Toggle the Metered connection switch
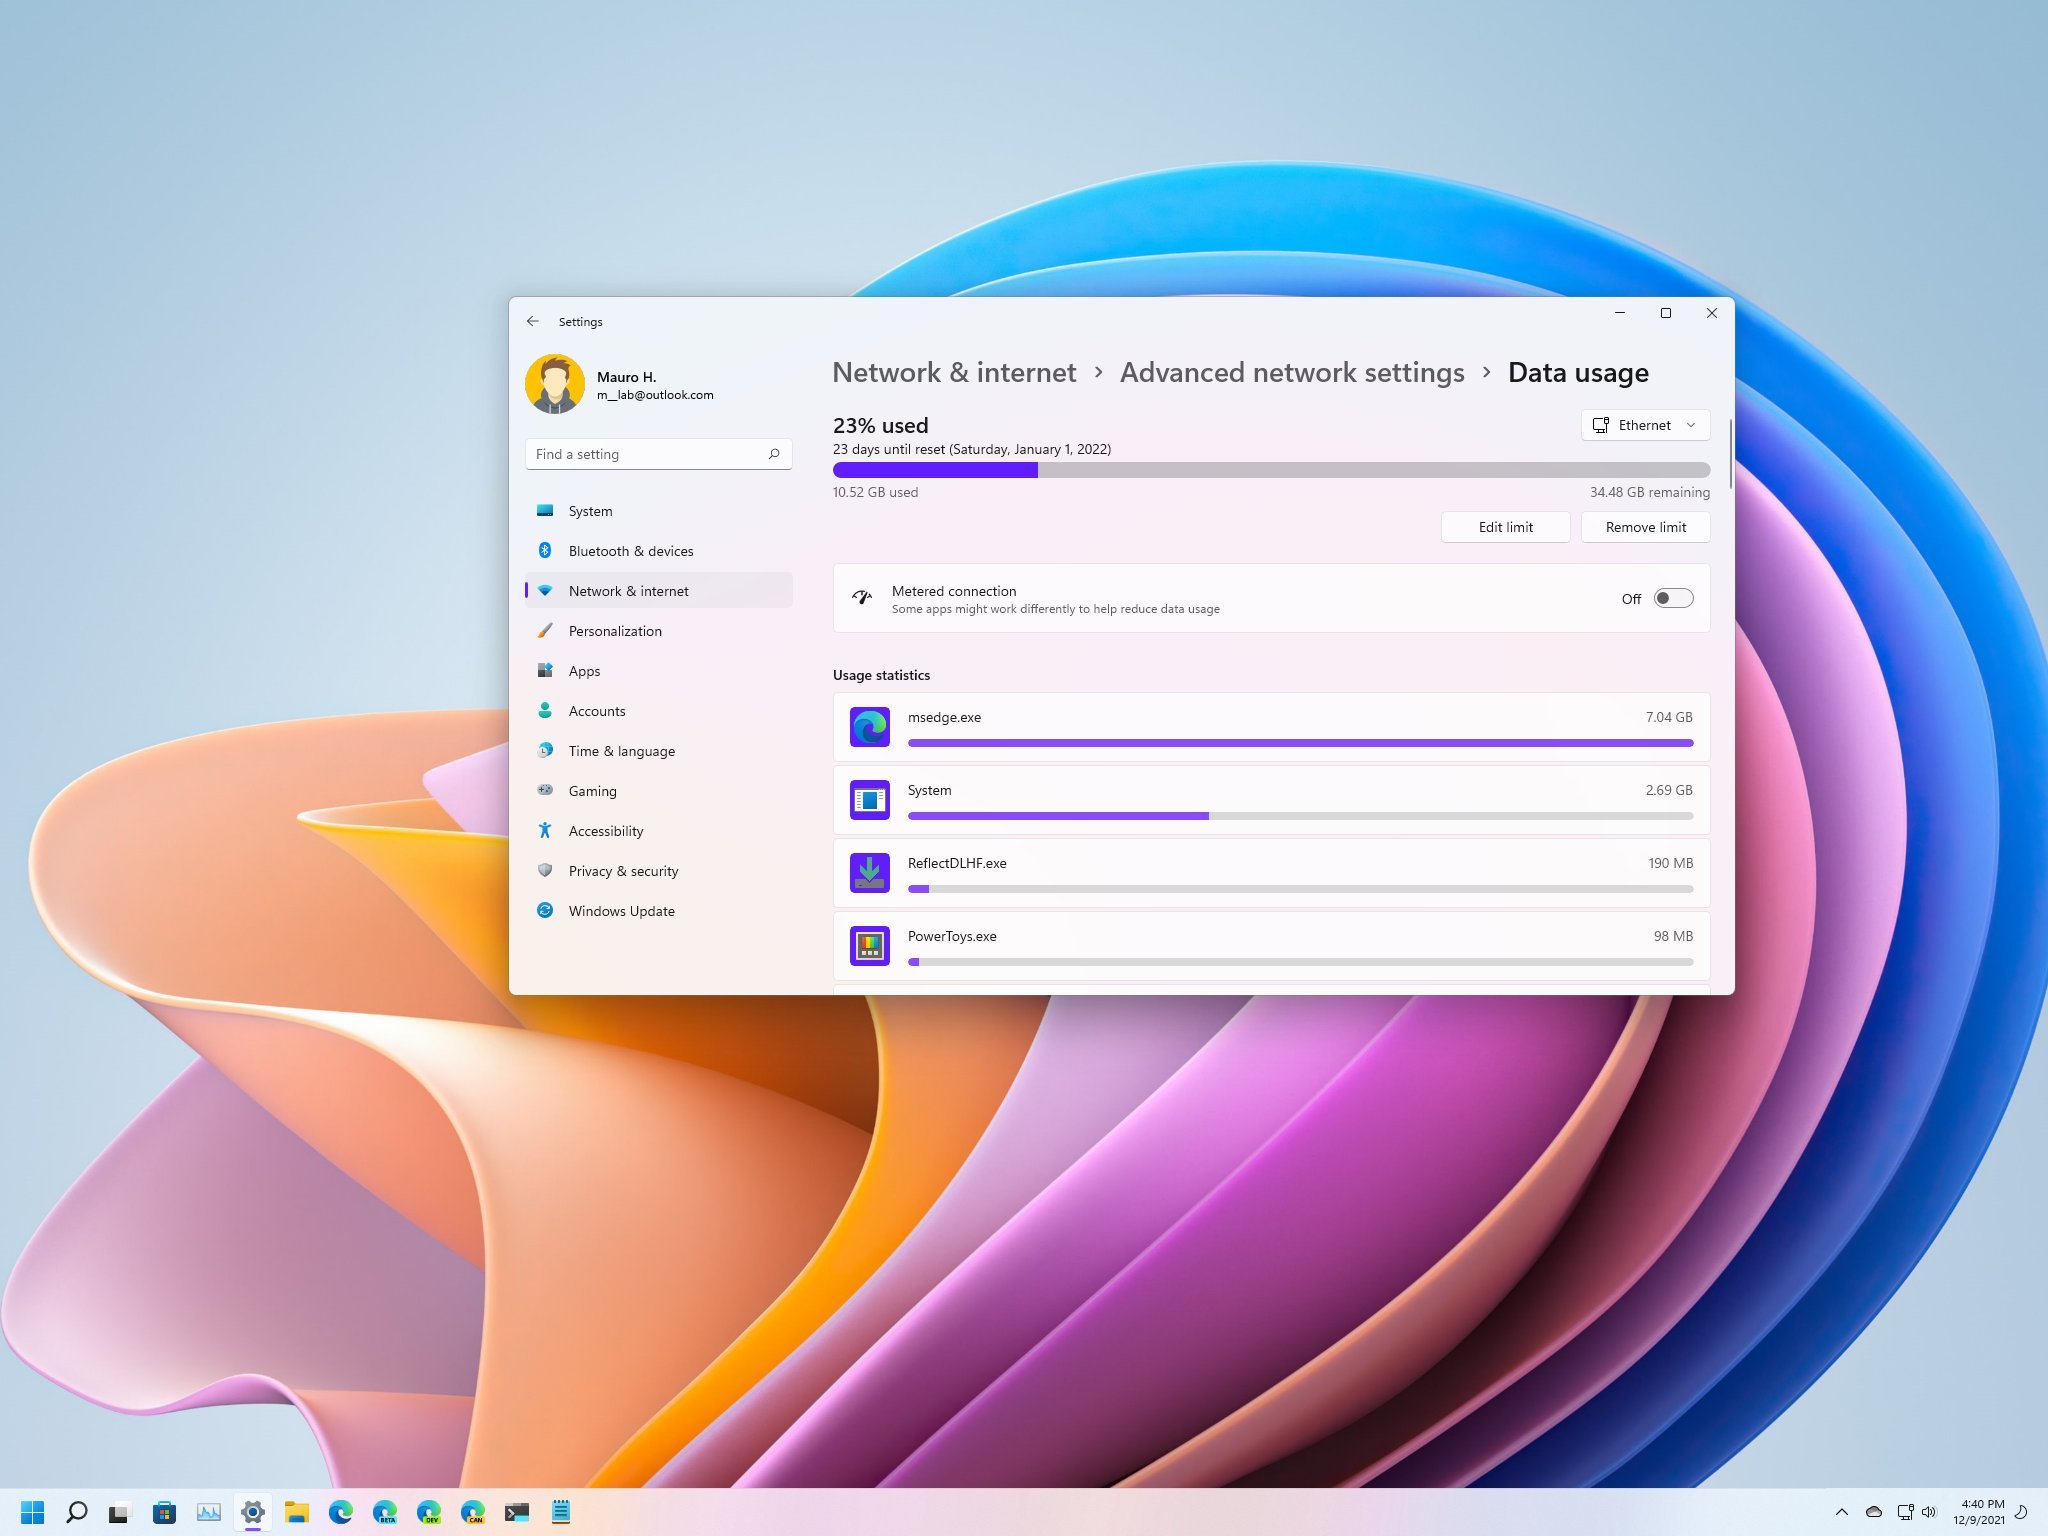 click(x=1673, y=598)
